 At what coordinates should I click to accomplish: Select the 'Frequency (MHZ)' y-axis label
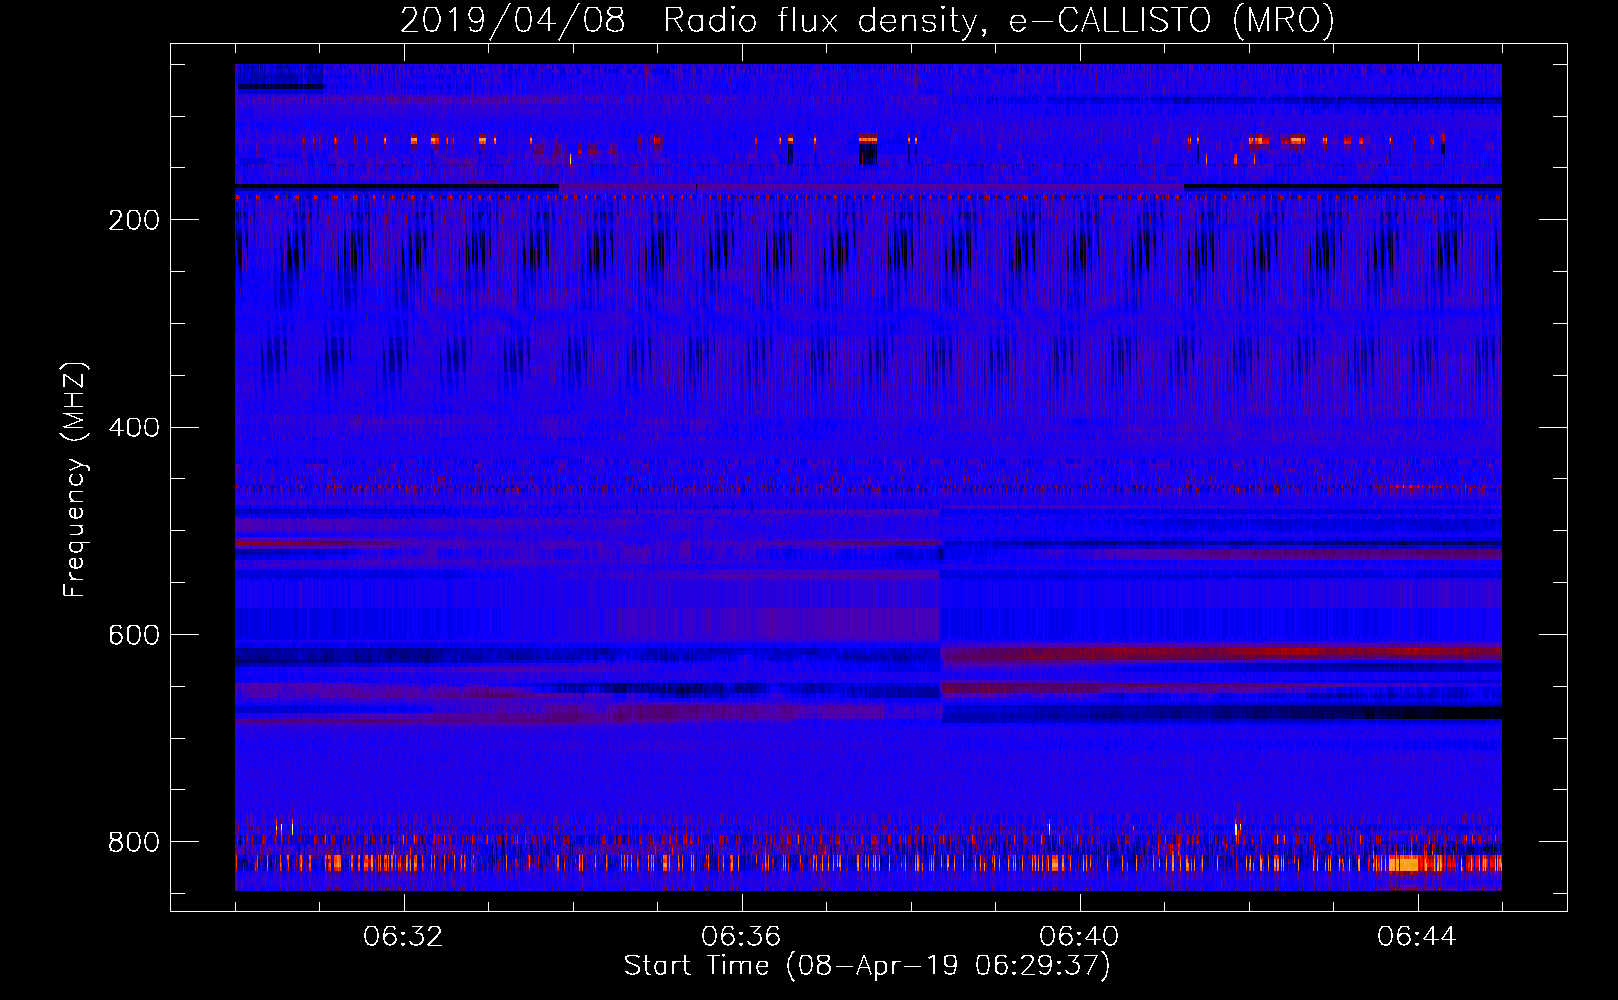(74, 479)
